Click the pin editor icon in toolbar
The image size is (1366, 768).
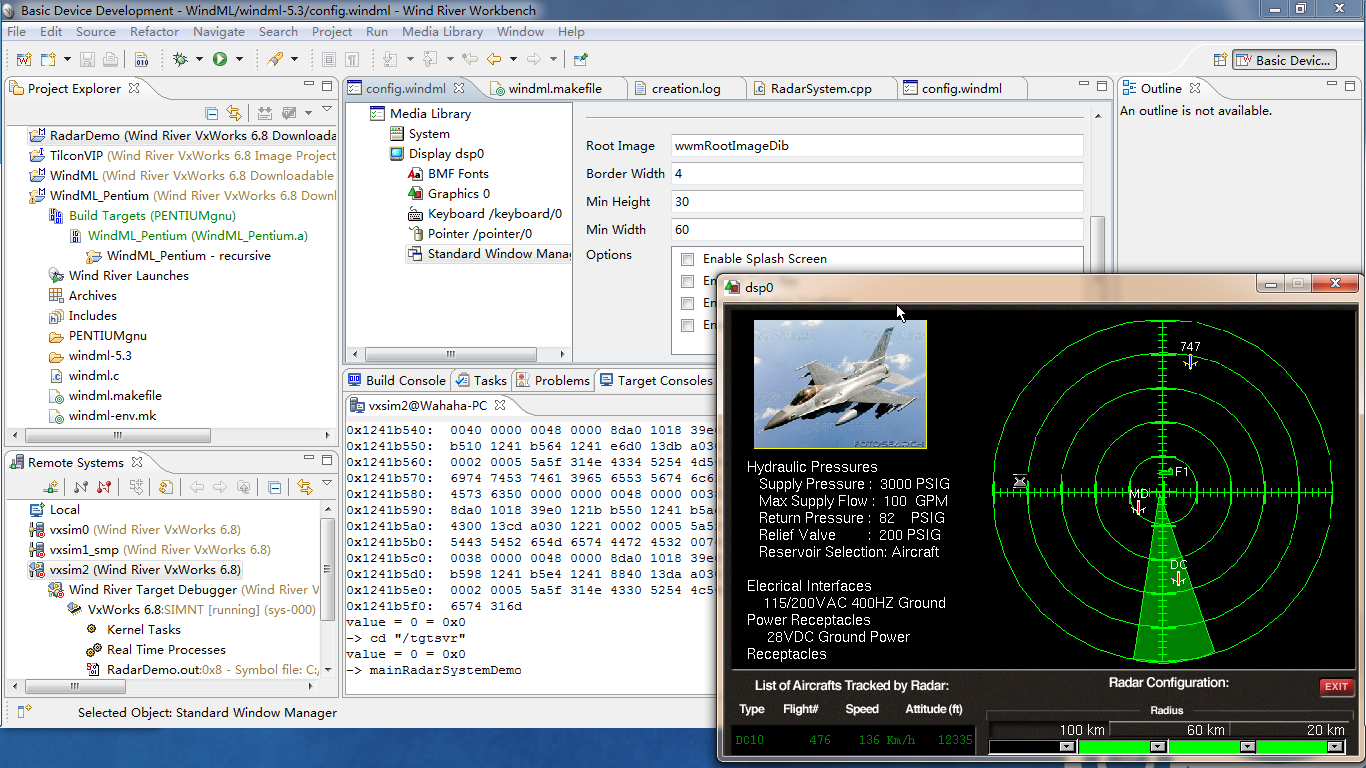[x=581, y=59]
